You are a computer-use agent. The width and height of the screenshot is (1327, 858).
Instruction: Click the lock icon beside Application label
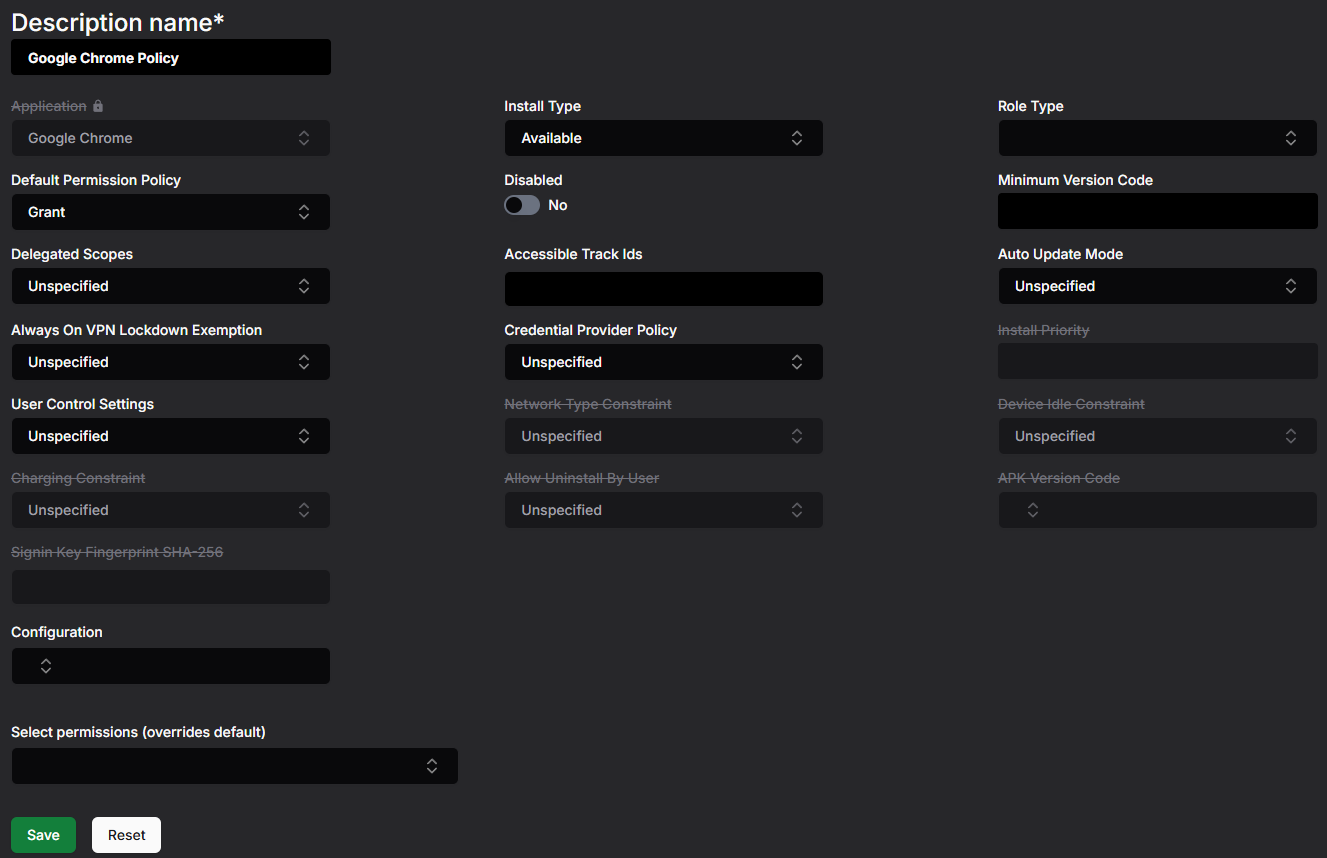[x=98, y=106]
